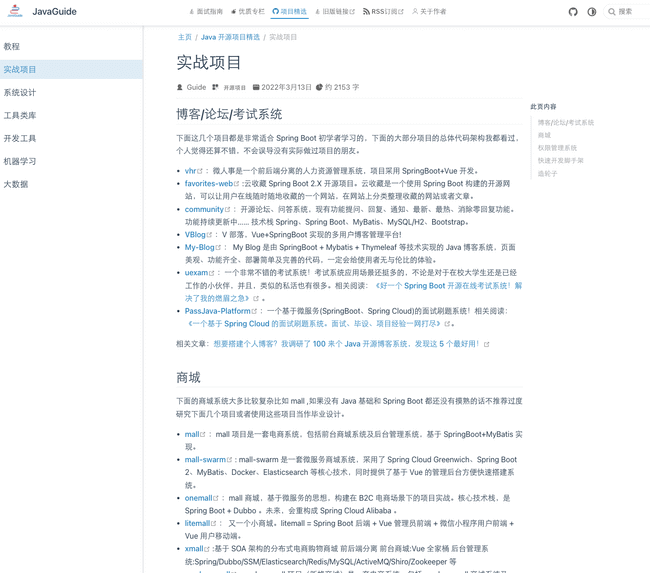Jump to 博客/论坛/考试系统 in page outline

(x=565, y=123)
